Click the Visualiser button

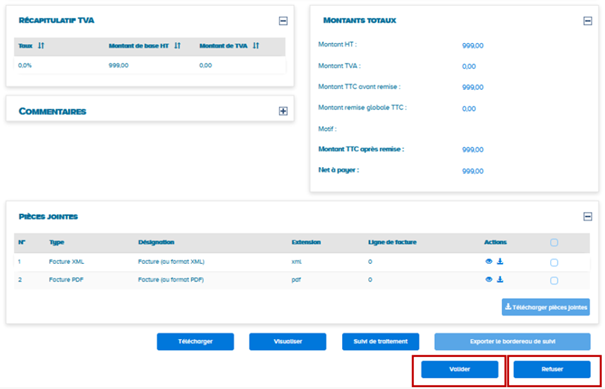288,342
